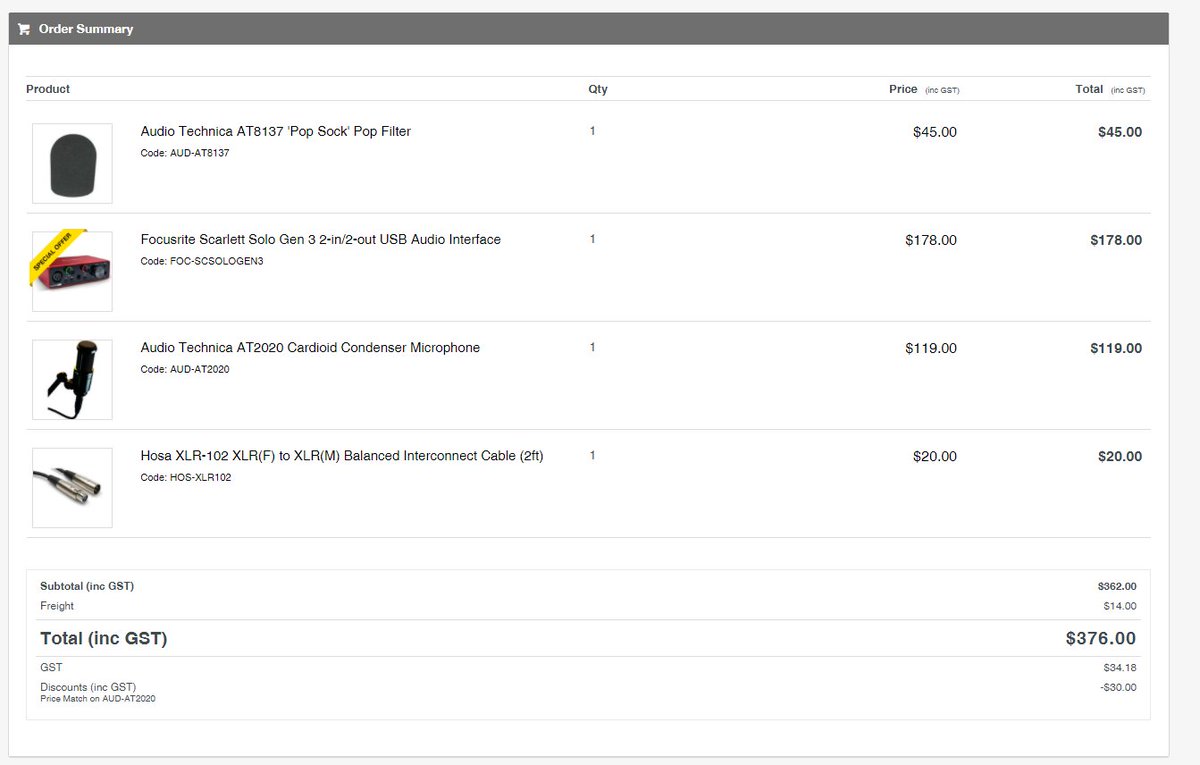Click the Qty column header
Screen dimensions: 1200x765
(597, 89)
